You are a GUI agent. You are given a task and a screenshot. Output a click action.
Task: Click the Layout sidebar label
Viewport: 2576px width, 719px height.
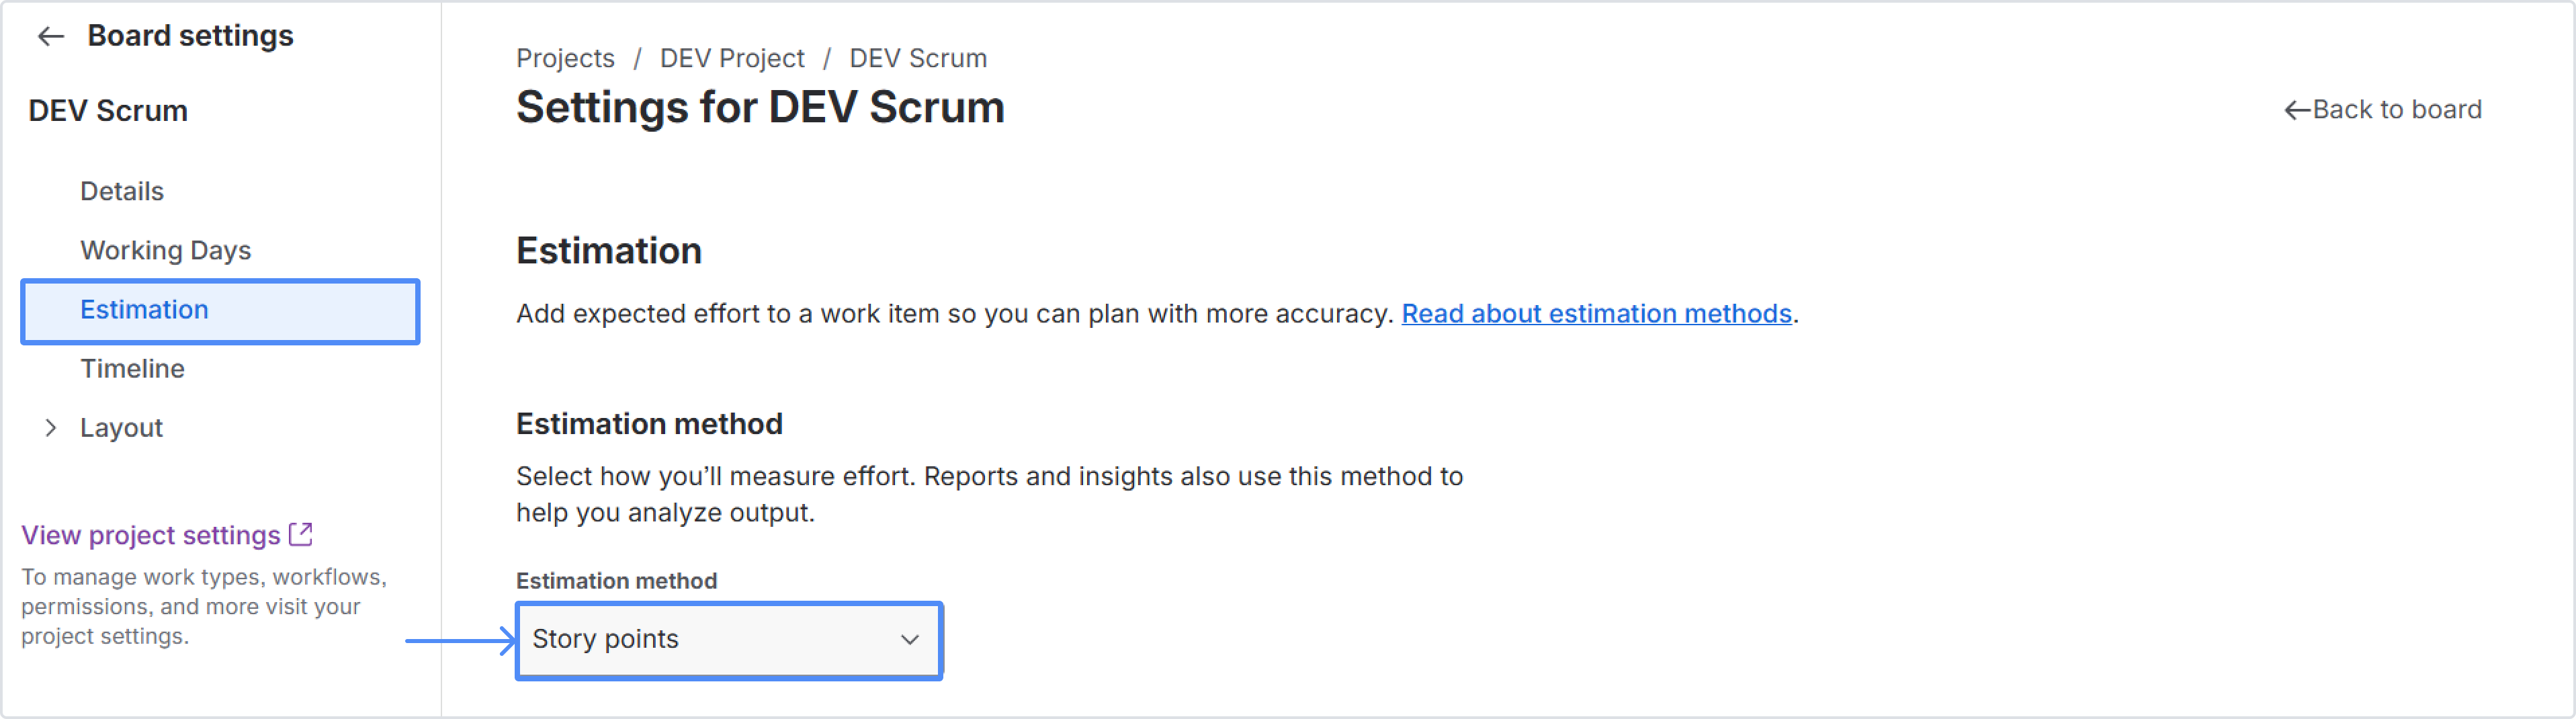coord(121,428)
